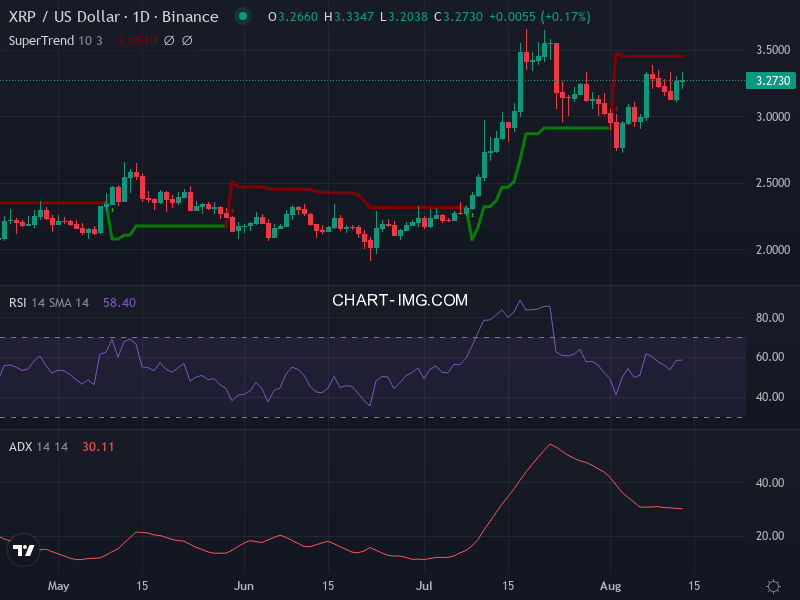800x600 pixels.
Task: Open chart settings gear icon
Action: [x=773, y=586]
